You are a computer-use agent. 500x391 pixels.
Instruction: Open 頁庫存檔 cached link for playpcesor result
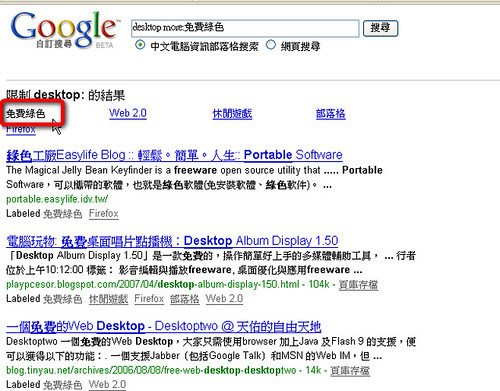tap(358, 285)
